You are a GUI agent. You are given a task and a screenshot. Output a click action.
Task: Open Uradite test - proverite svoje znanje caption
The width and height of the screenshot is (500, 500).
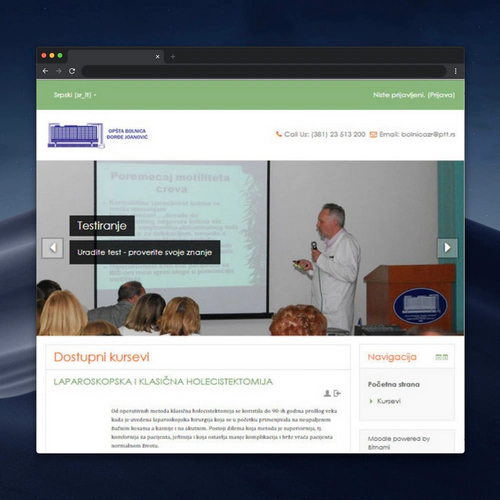point(145,252)
